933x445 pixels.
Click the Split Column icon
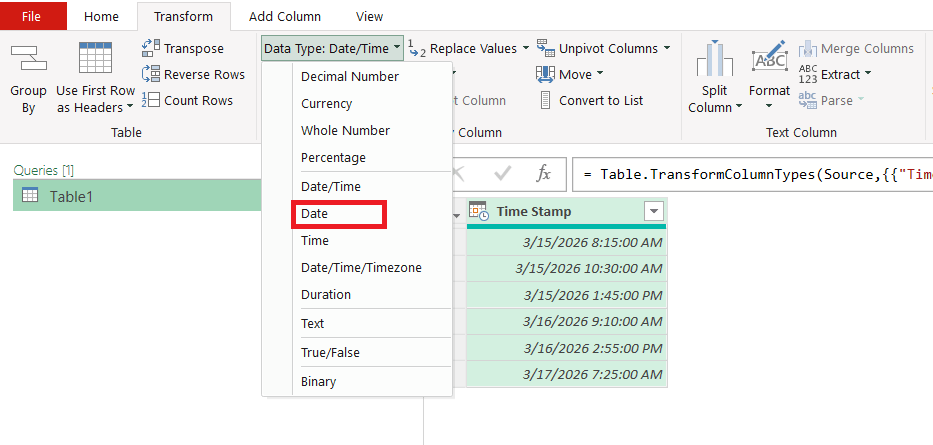click(x=714, y=60)
